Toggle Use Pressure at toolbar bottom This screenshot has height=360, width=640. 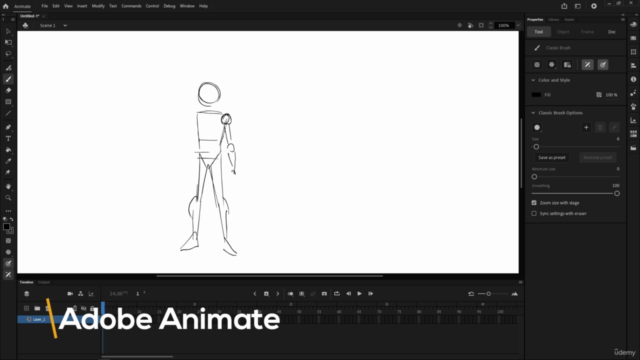pos(8,263)
